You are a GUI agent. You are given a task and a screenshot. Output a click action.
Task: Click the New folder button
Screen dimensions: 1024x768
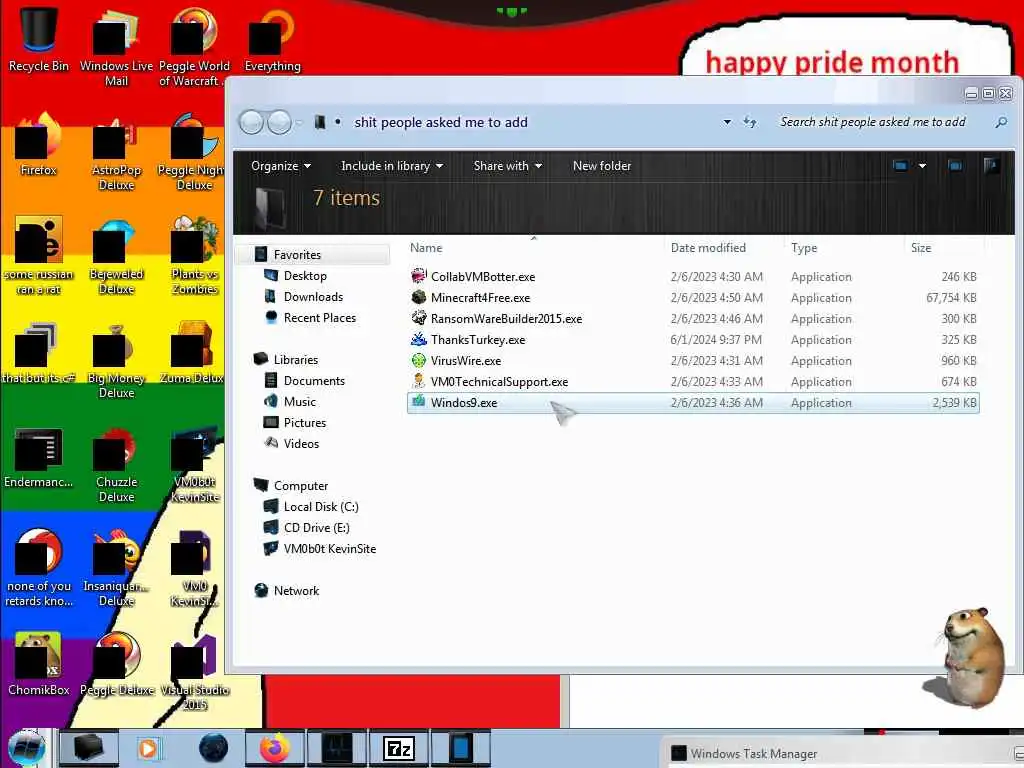point(602,166)
